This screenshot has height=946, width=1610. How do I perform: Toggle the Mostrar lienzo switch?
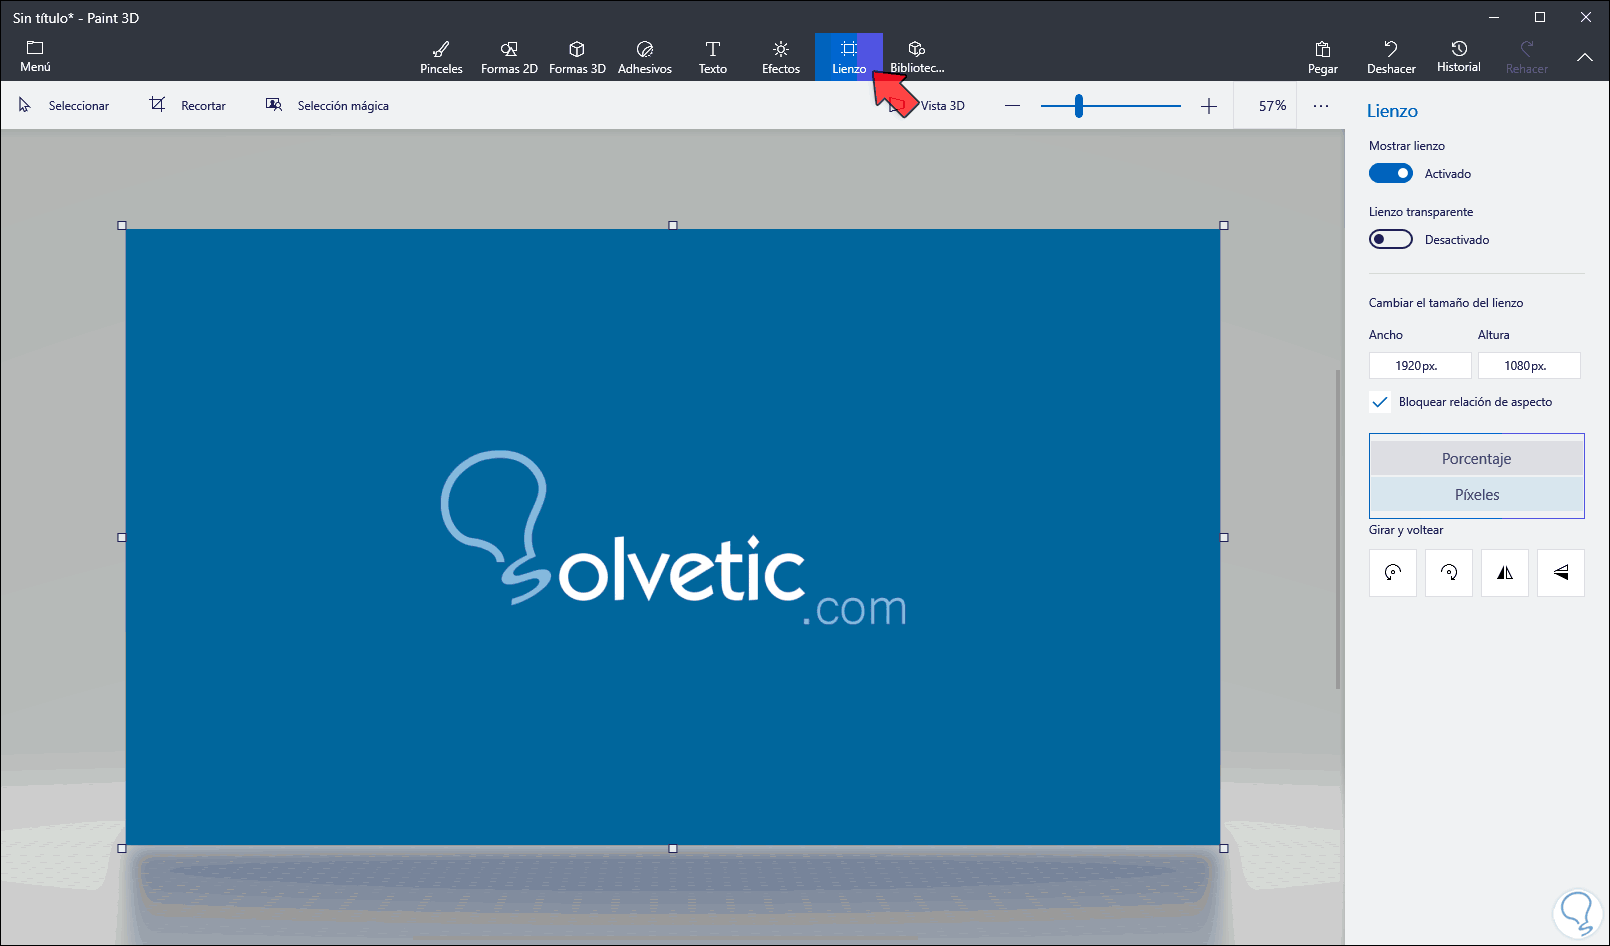tap(1391, 173)
